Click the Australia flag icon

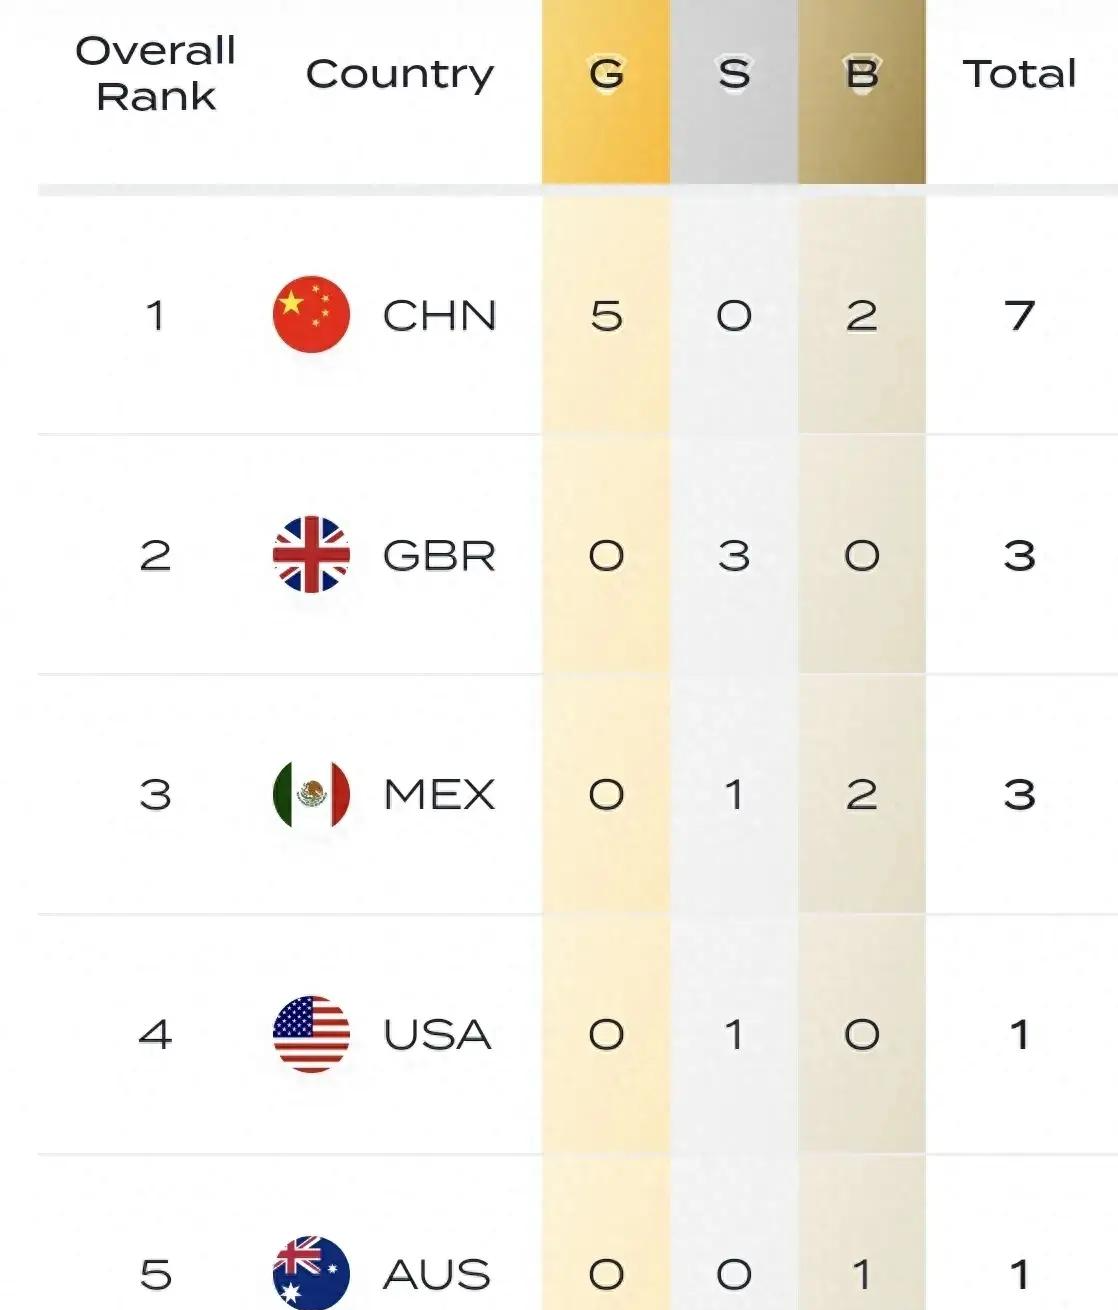[x=311, y=1272]
